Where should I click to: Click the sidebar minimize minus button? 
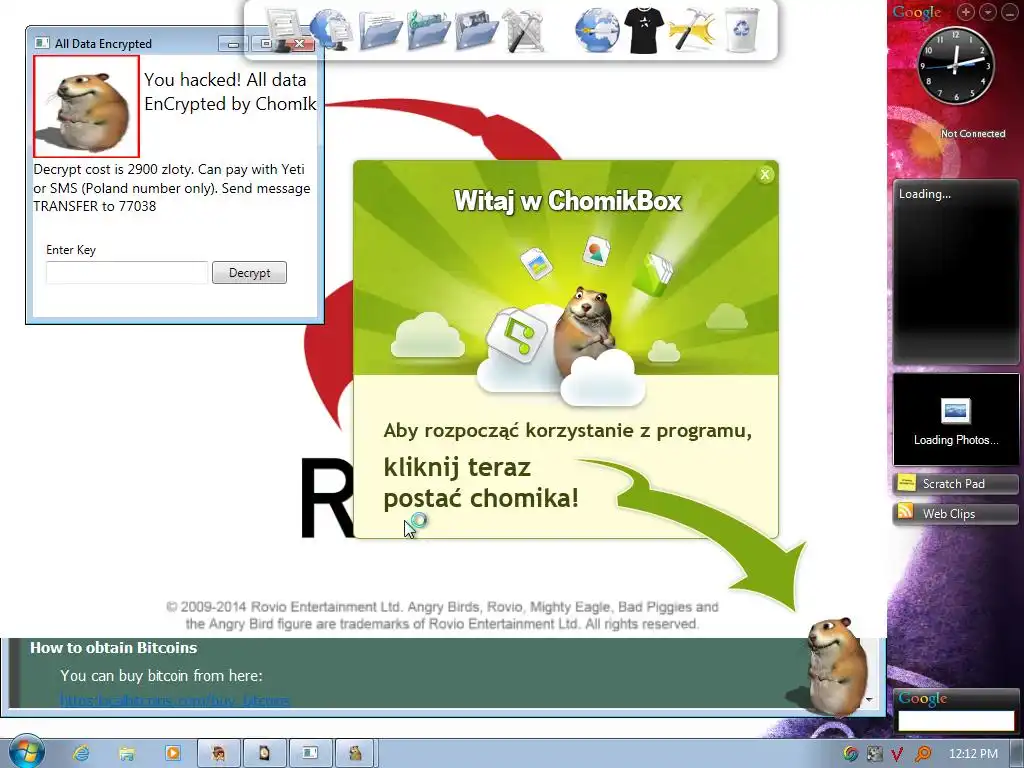click(1010, 12)
